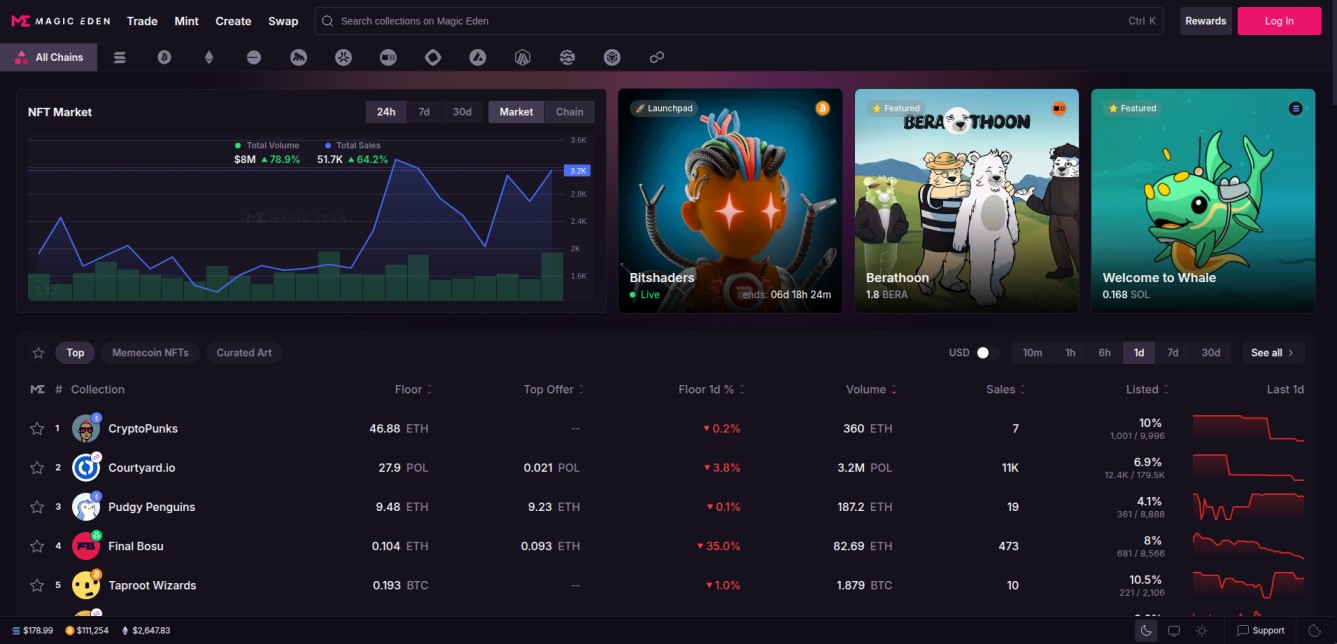Viewport: 1337px width, 644px height.
Task: Sort collections by Listed column
Action: pos(1147,389)
